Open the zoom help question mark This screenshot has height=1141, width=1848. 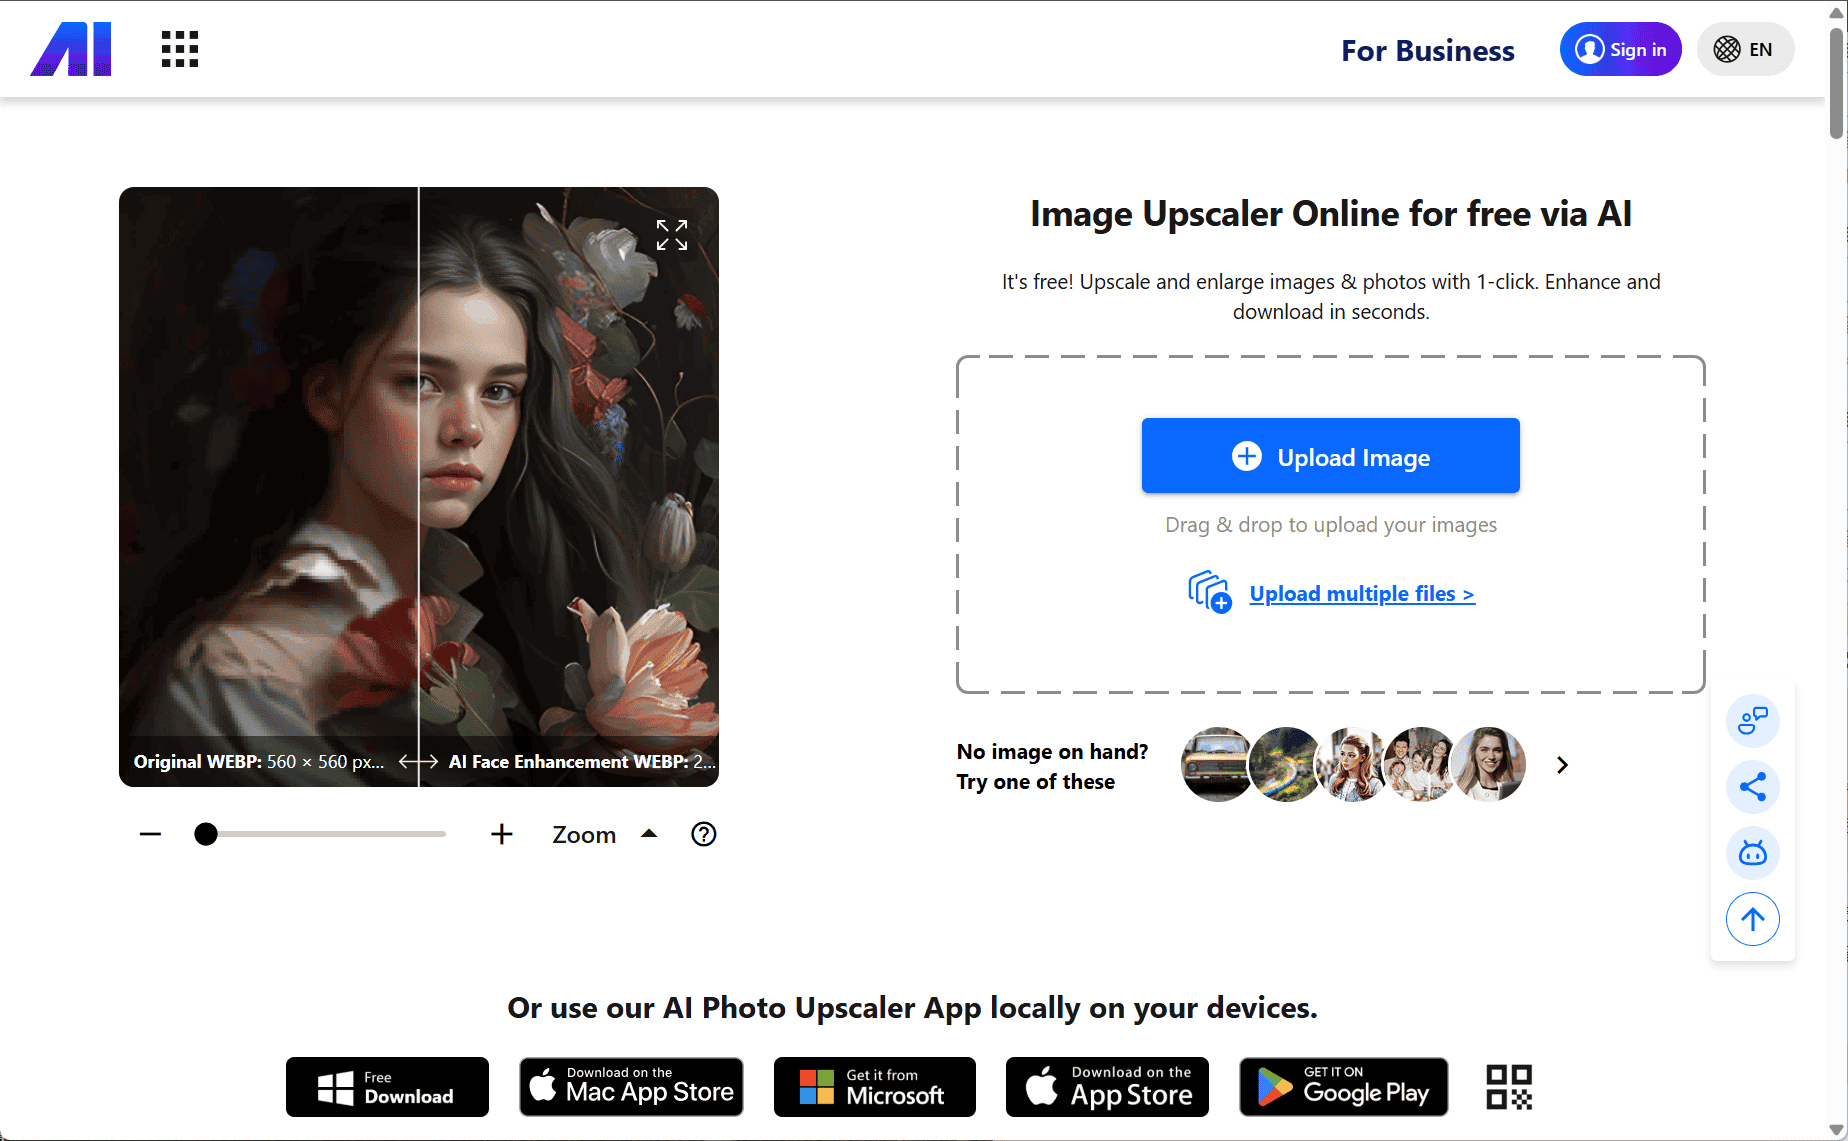703,834
